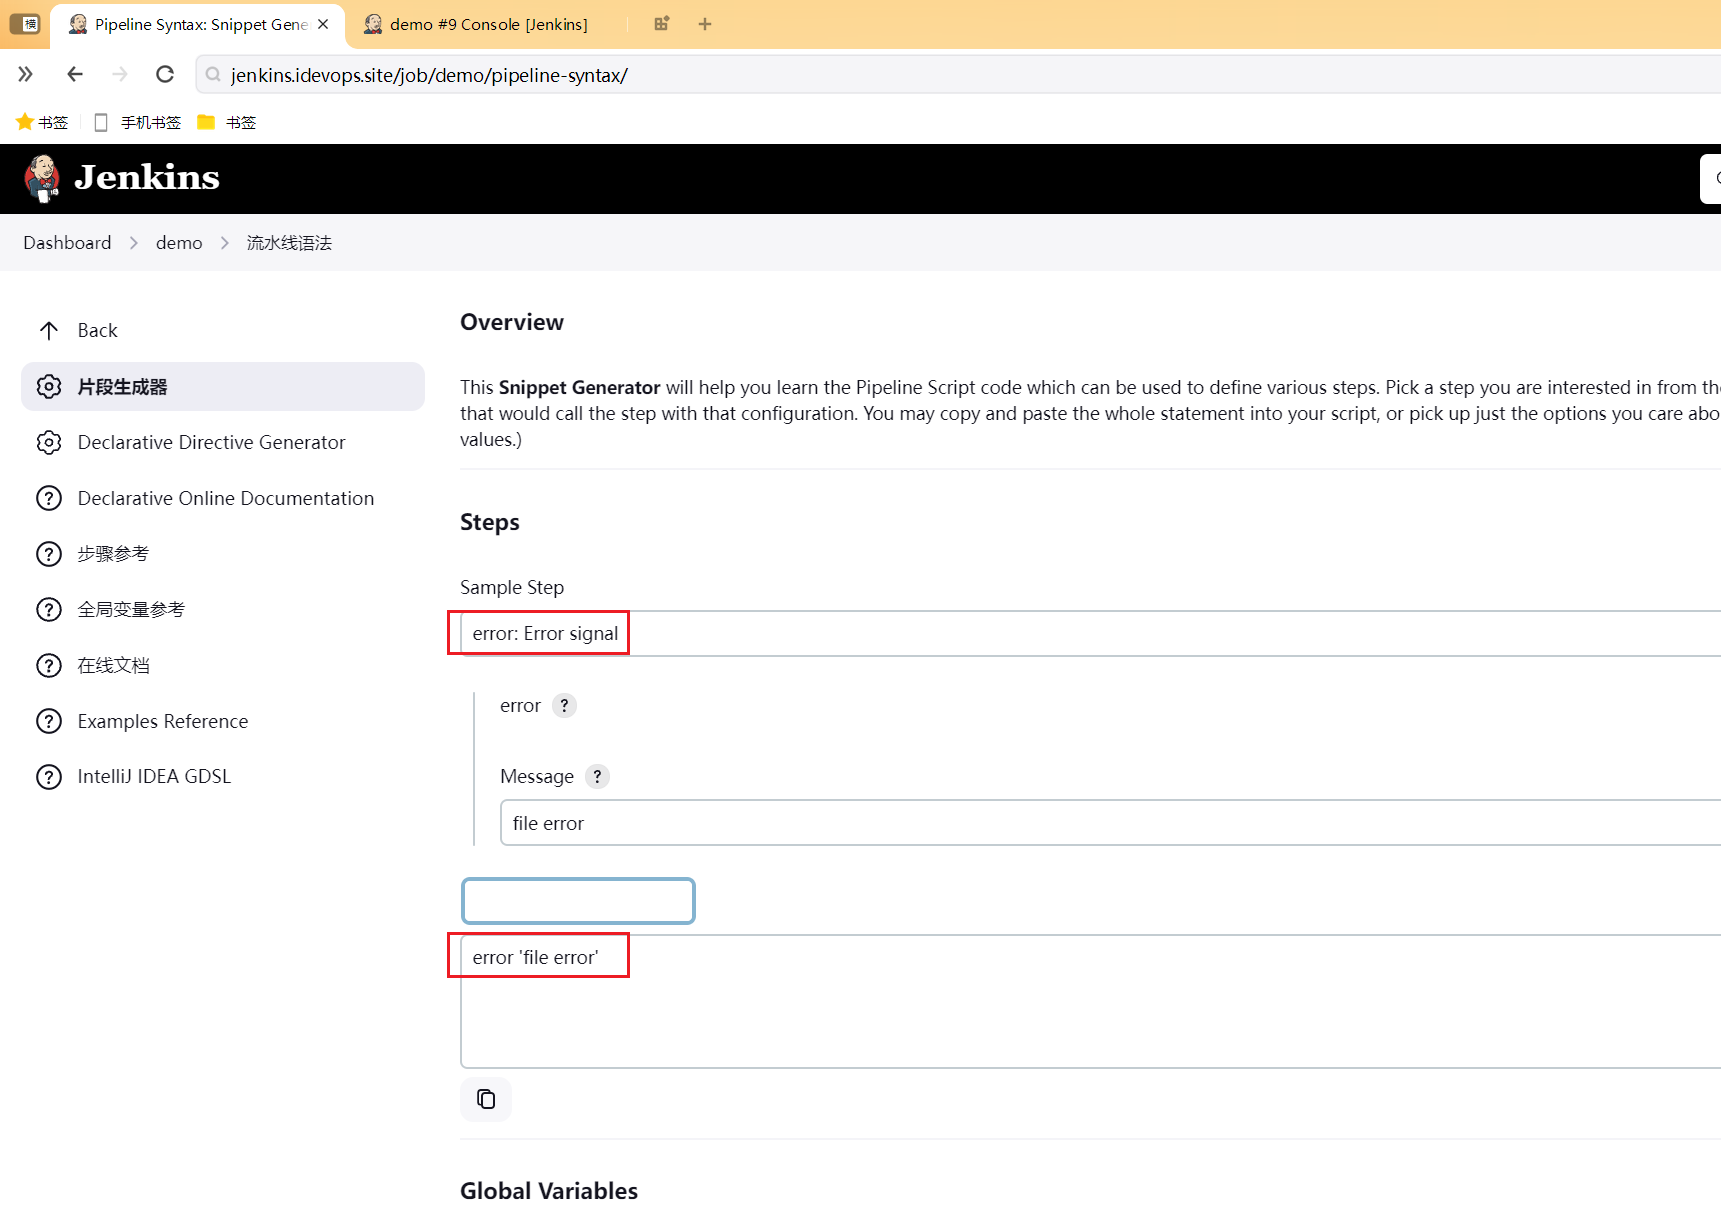Click the Steps heading
This screenshot has height=1212, width=1721.
(x=490, y=522)
